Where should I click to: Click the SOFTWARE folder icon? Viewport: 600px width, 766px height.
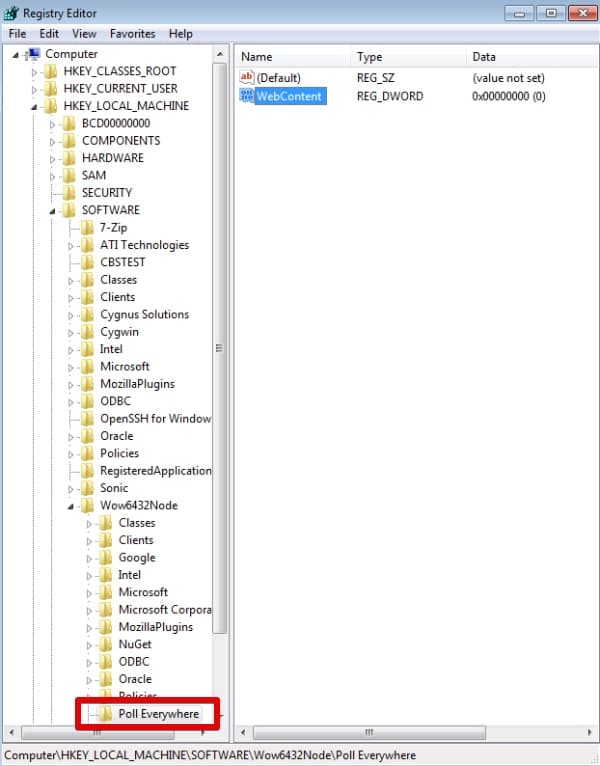69,210
